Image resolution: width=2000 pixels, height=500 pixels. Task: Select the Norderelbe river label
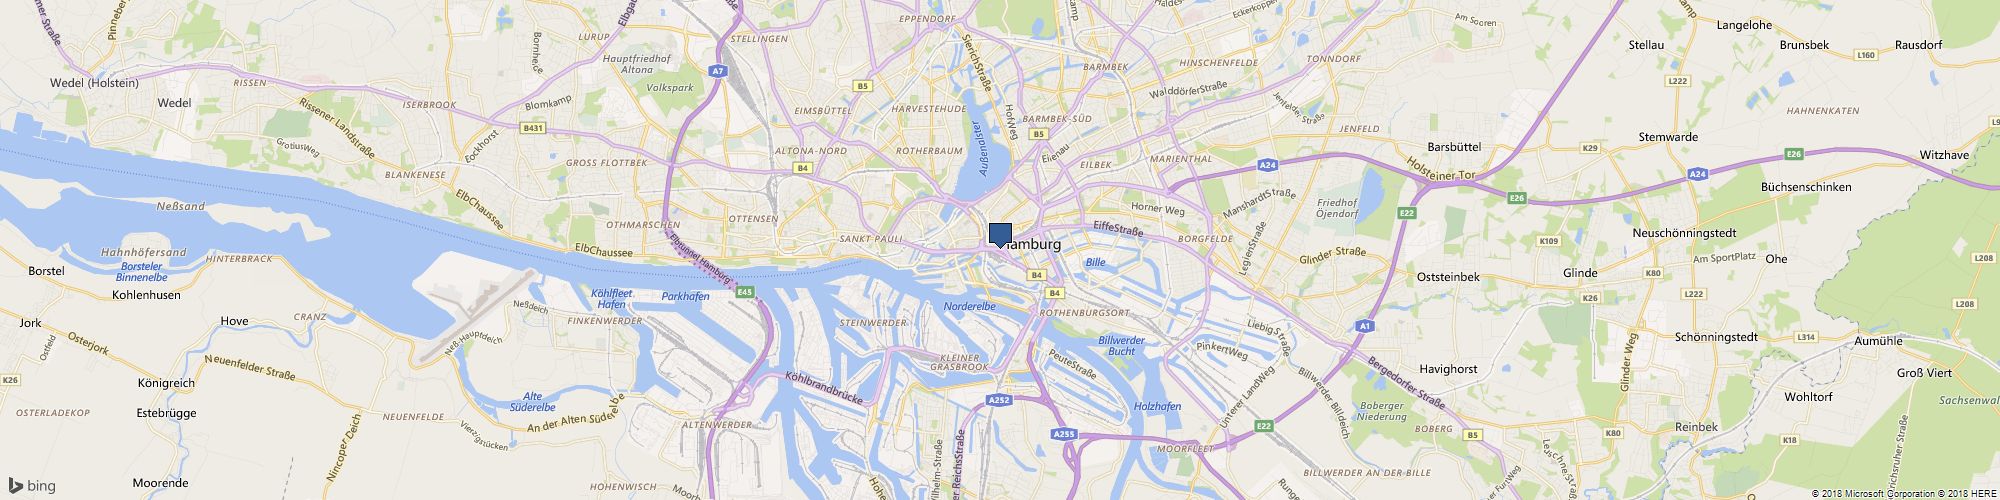point(970,306)
